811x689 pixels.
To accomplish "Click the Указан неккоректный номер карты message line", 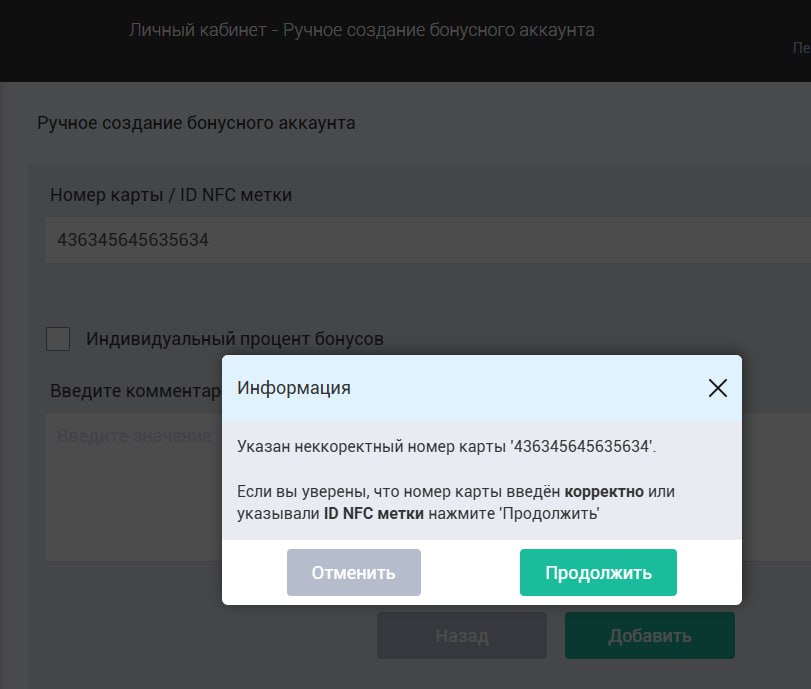I will point(446,446).
